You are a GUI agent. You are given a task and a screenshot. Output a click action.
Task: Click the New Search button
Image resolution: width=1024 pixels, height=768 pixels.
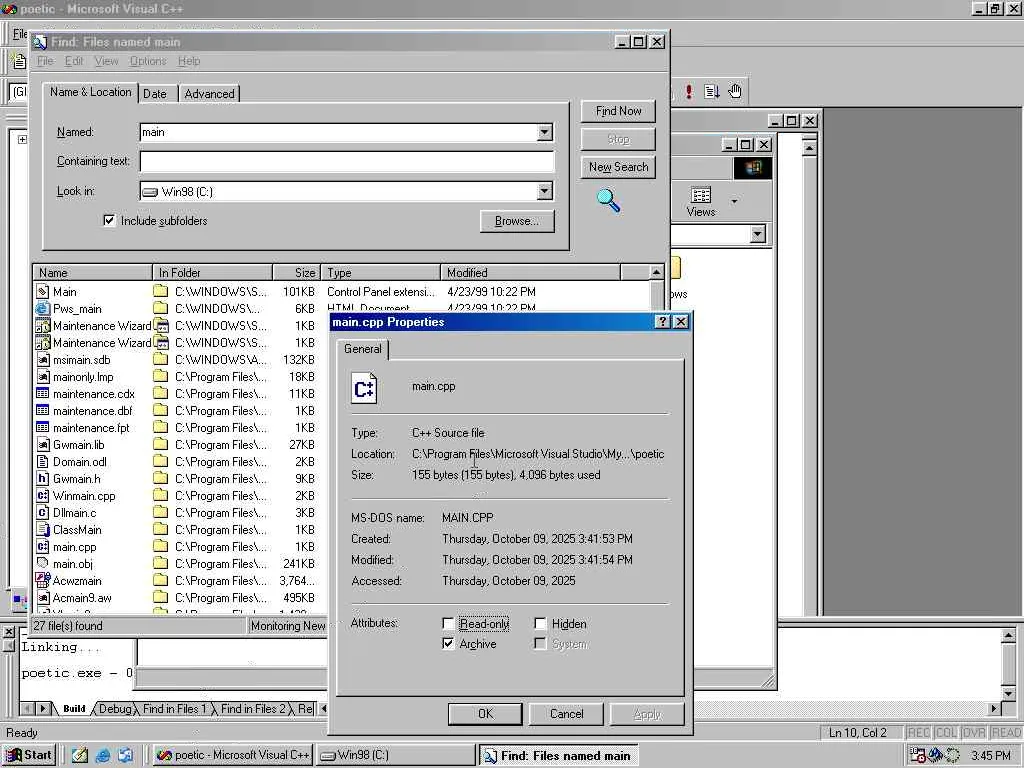point(618,167)
